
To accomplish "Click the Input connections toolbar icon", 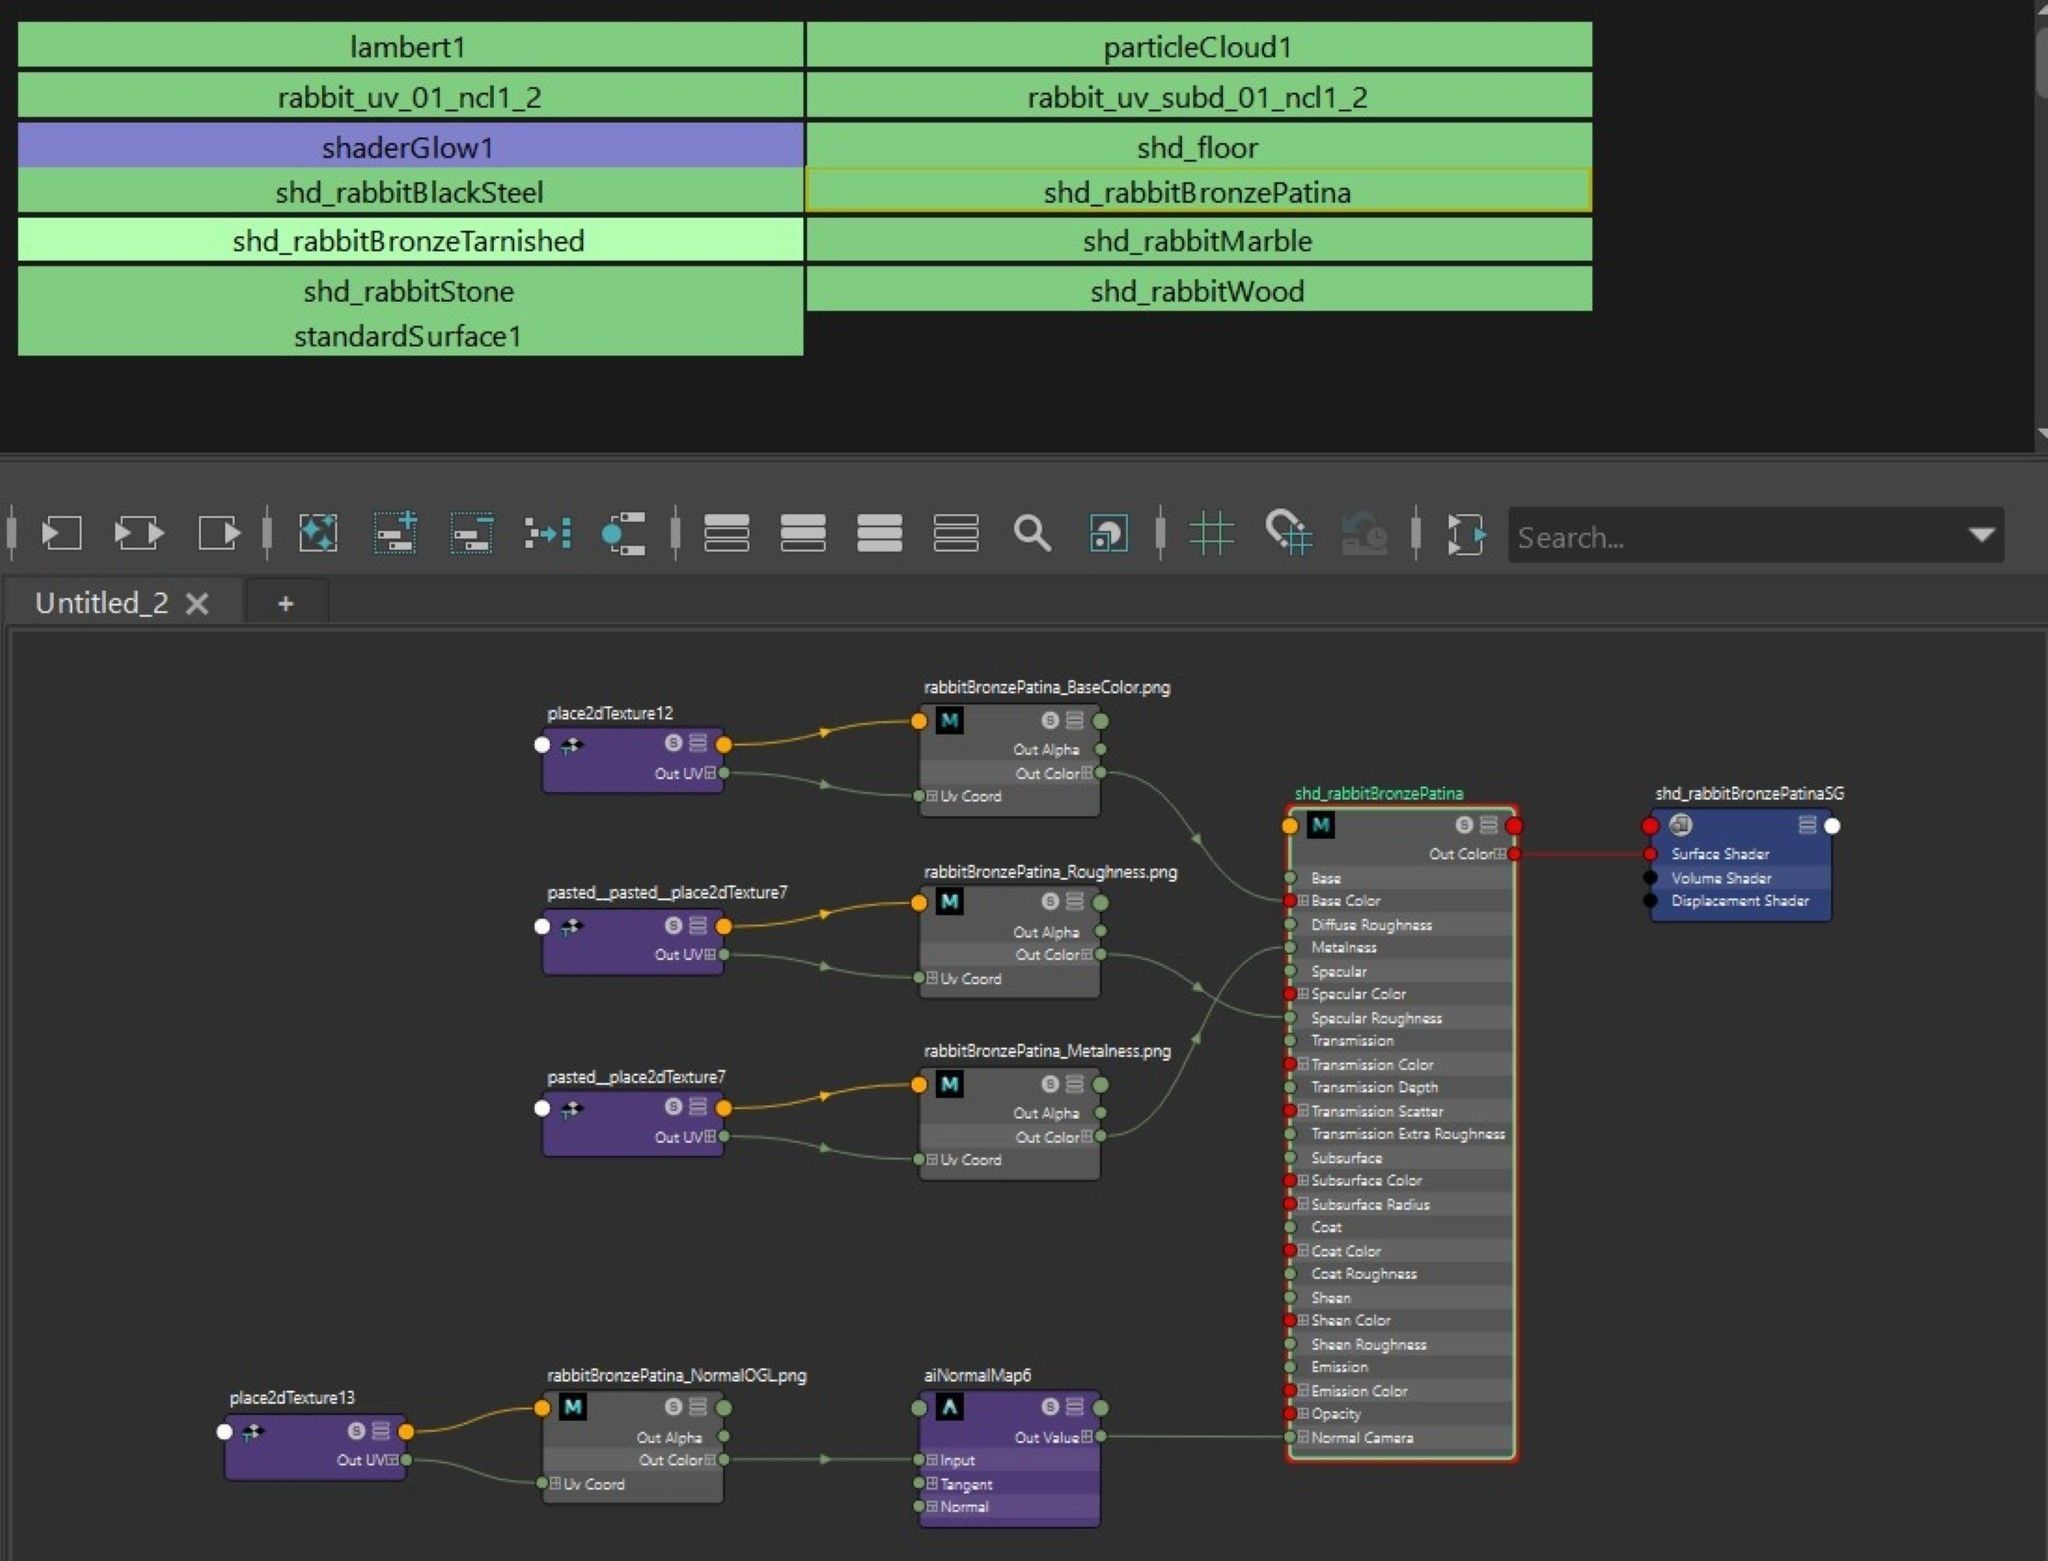I will point(61,533).
